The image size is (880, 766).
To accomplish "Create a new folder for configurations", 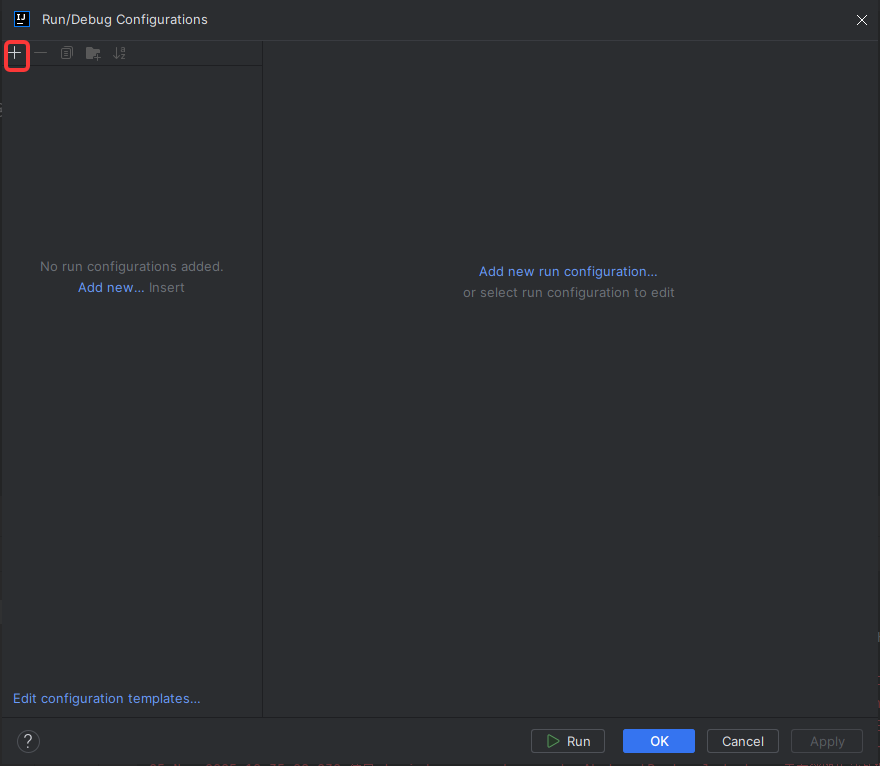I will click(x=92, y=52).
